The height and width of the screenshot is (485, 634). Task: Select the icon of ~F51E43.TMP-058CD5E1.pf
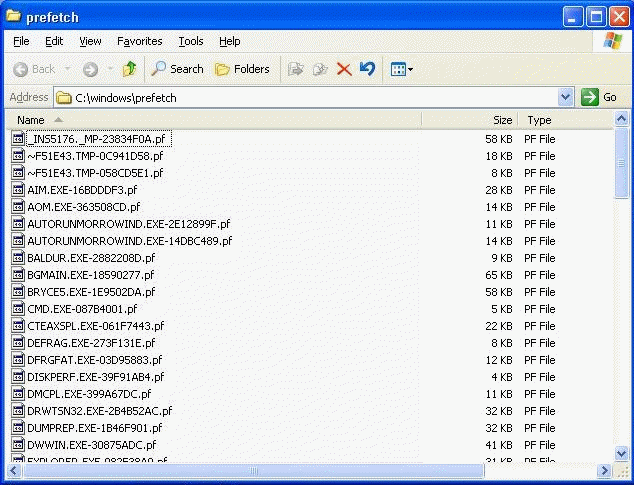click(18, 173)
